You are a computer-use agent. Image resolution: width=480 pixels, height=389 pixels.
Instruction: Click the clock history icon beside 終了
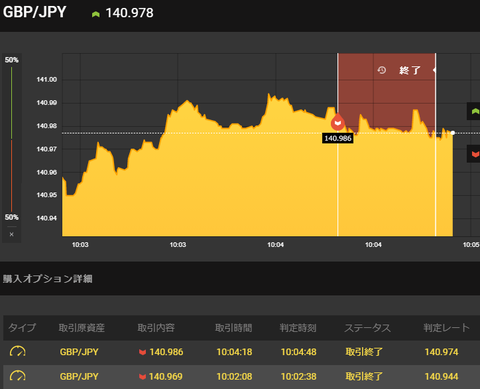(x=382, y=70)
